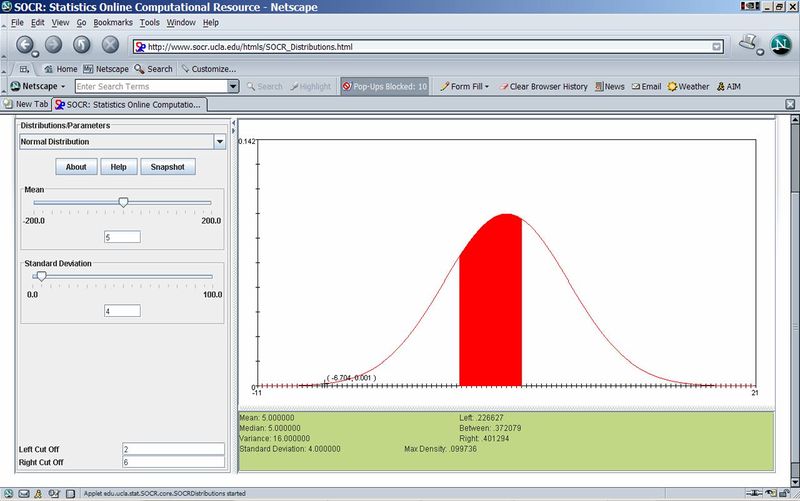800x501 pixels.
Task: Click the Standard Deviation slider handle
Action: coord(41,277)
